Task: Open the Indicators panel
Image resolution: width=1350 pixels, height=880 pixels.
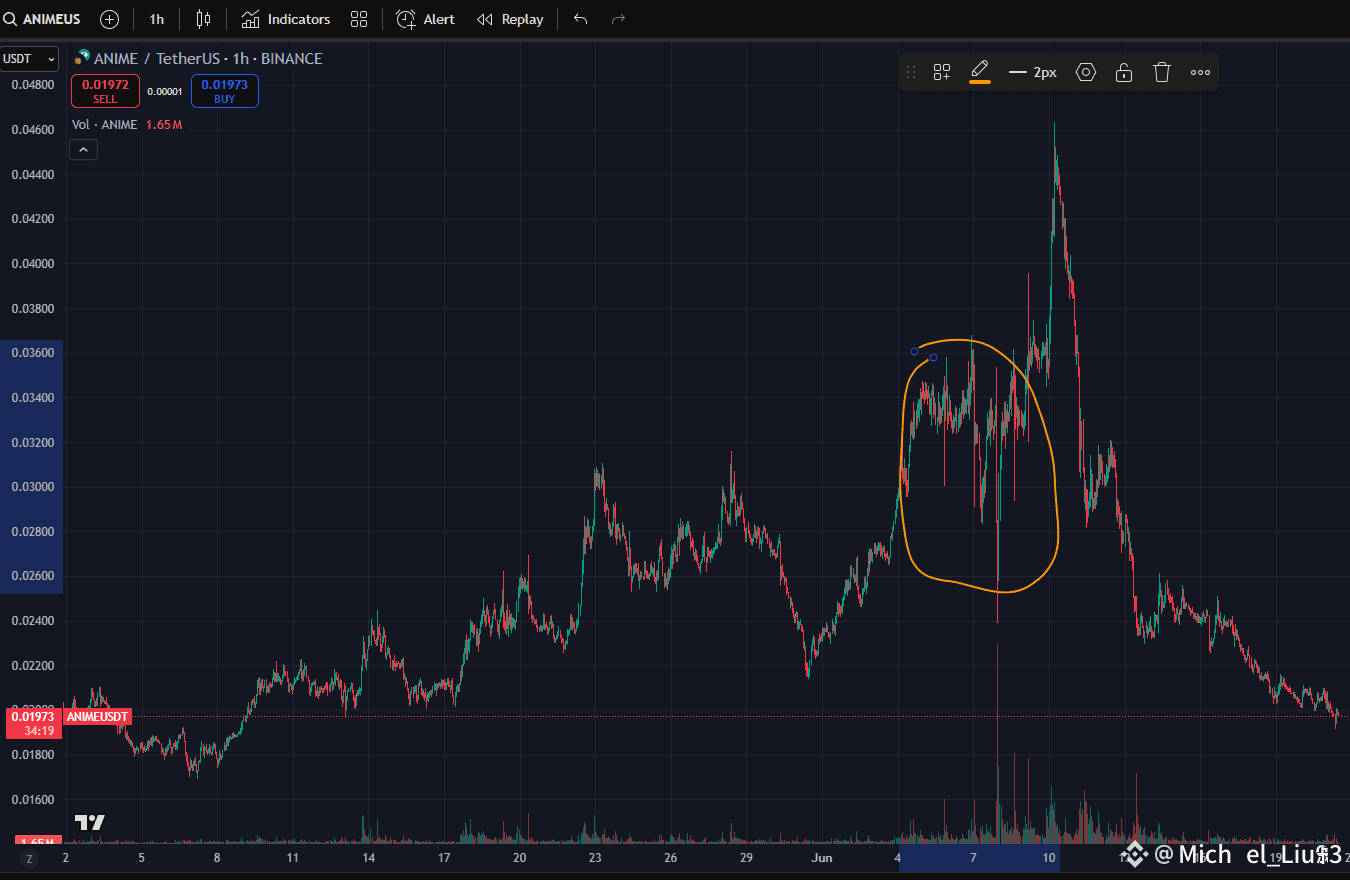Action: pos(286,19)
